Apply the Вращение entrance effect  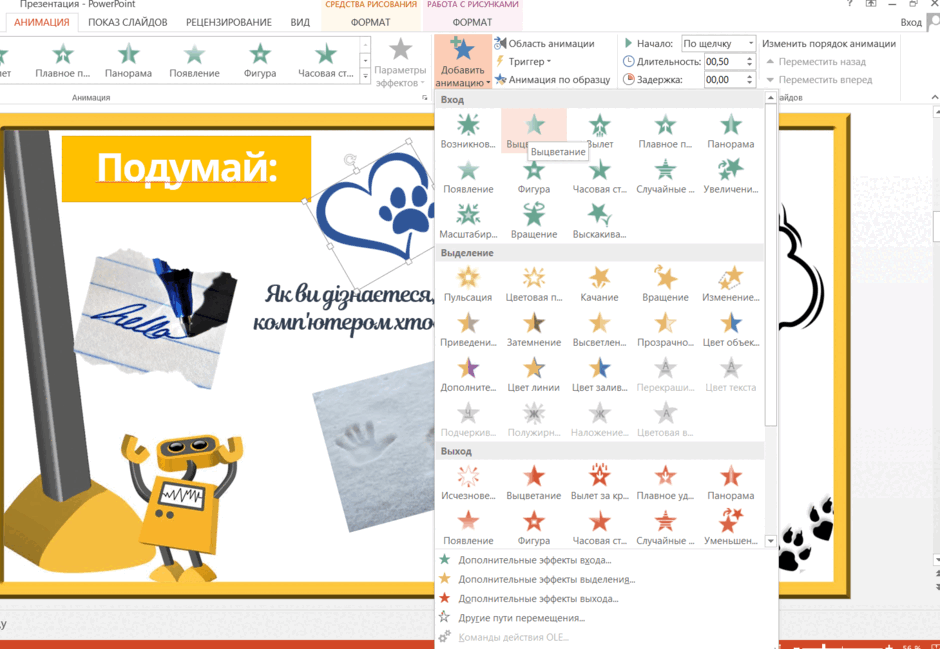click(534, 221)
